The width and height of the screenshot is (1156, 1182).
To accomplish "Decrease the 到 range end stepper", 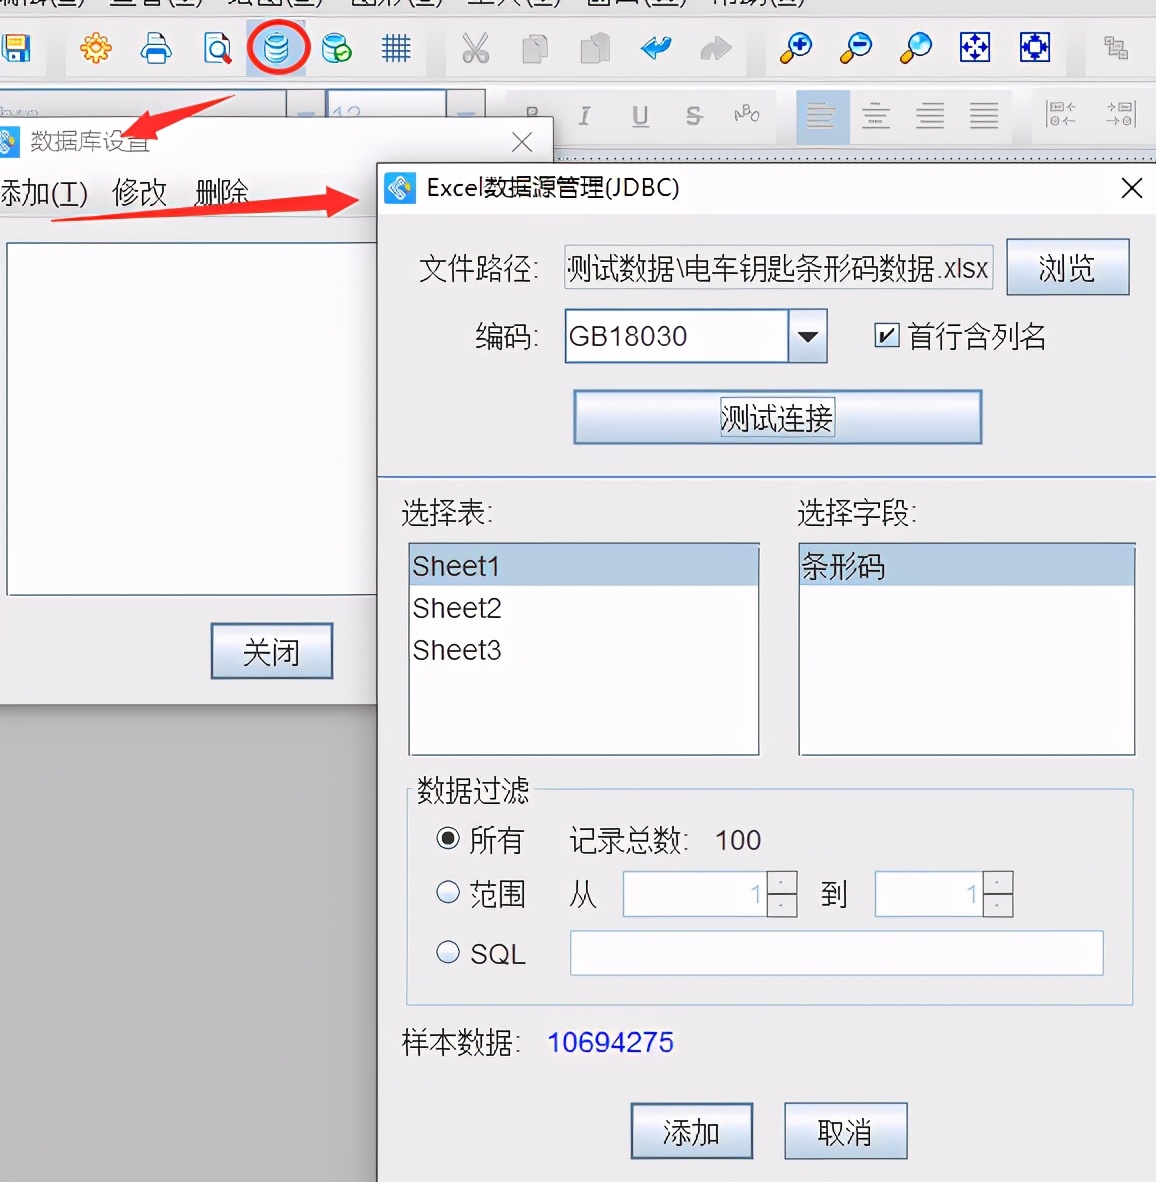I will (998, 905).
